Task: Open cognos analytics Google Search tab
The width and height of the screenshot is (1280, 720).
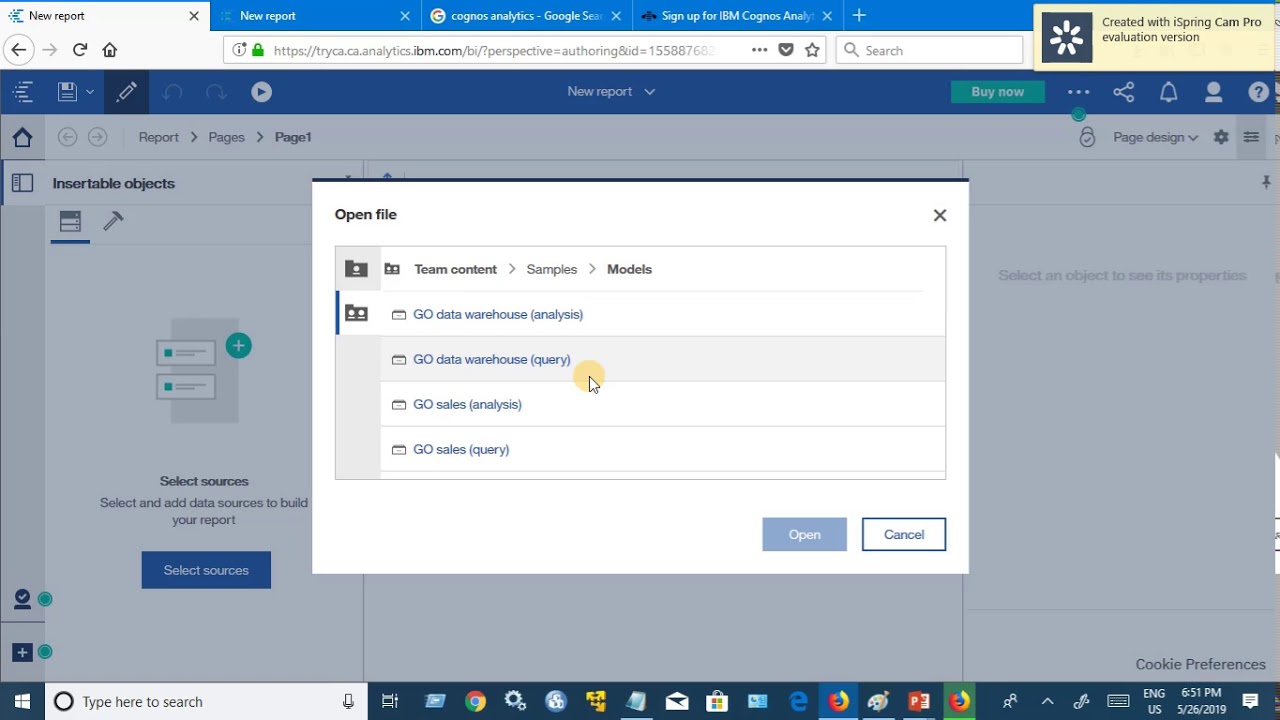Action: tap(524, 16)
